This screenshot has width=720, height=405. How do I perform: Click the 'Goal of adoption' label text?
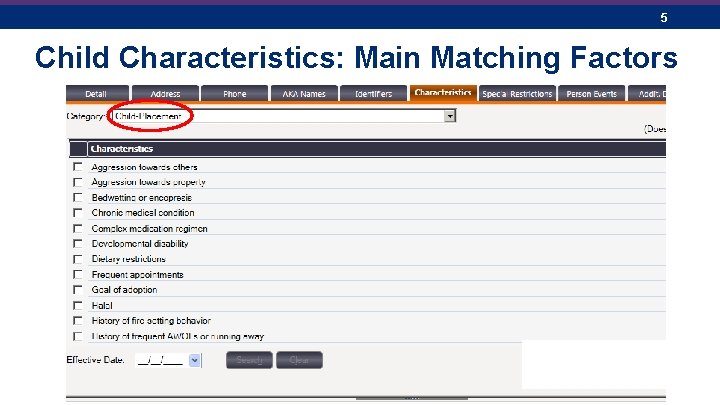124,290
